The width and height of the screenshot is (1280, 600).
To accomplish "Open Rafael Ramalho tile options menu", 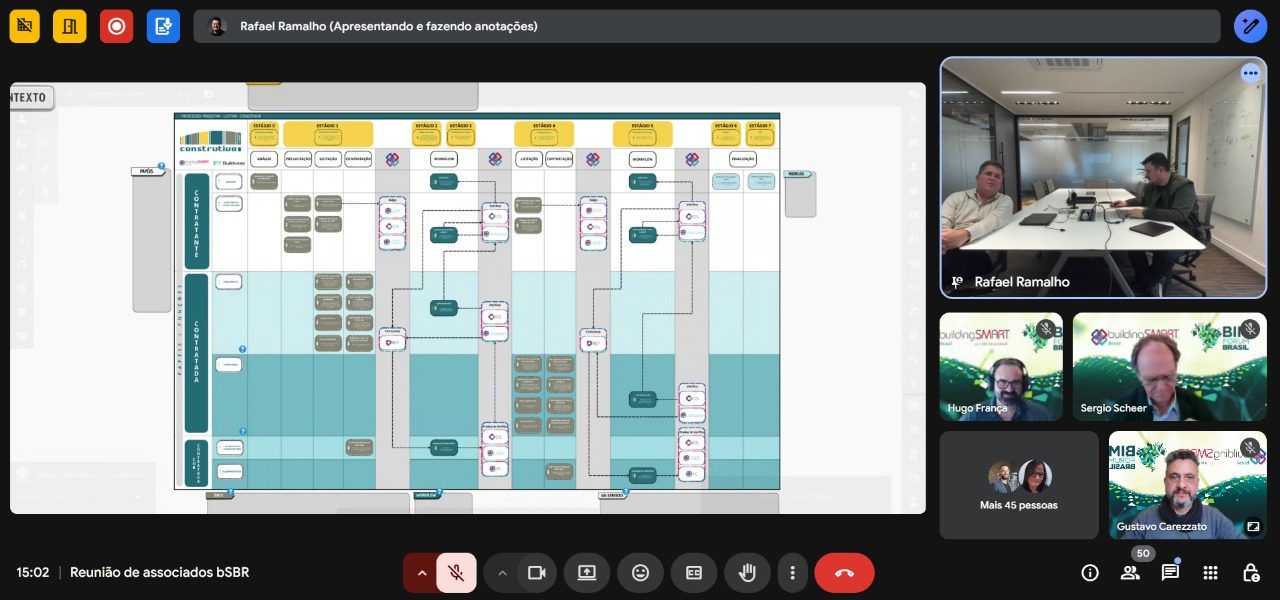I will [x=1250, y=73].
